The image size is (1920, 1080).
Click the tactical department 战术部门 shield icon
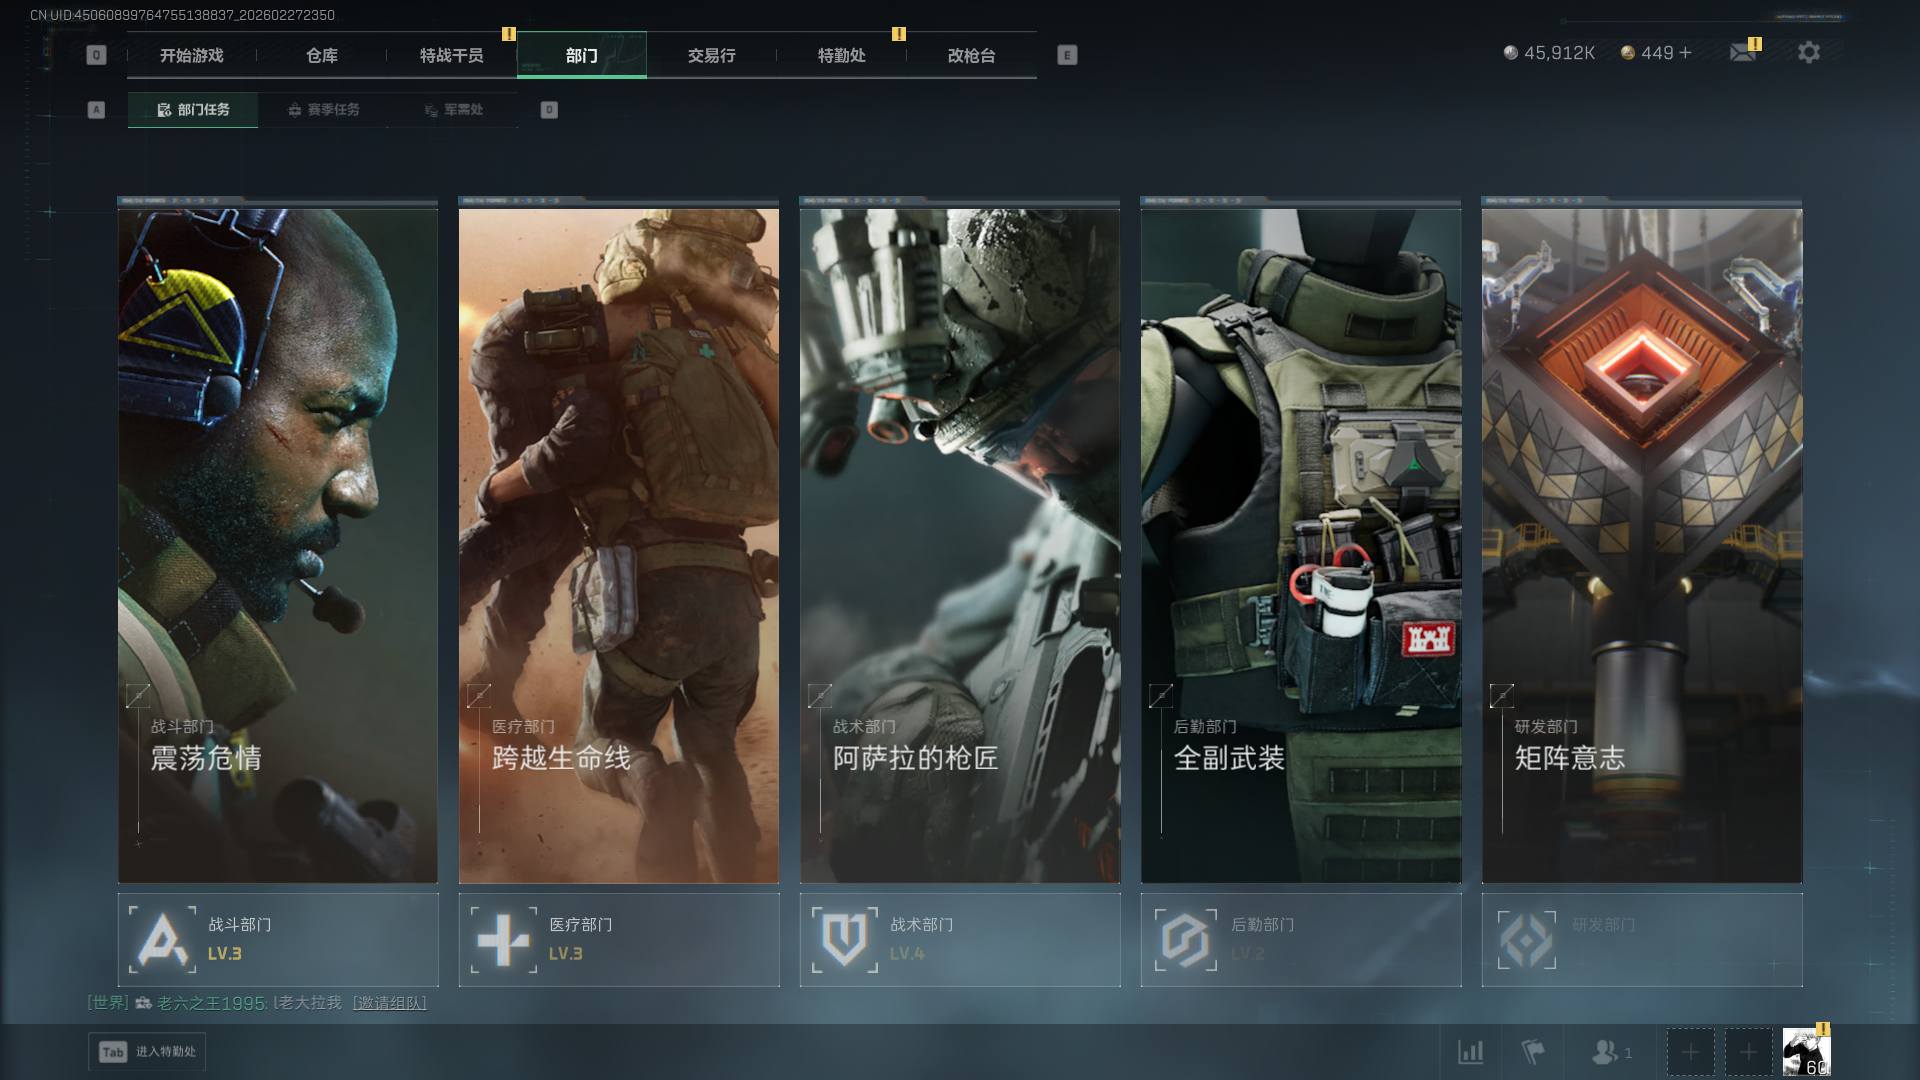pyautogui.click(x=844, y=939)
